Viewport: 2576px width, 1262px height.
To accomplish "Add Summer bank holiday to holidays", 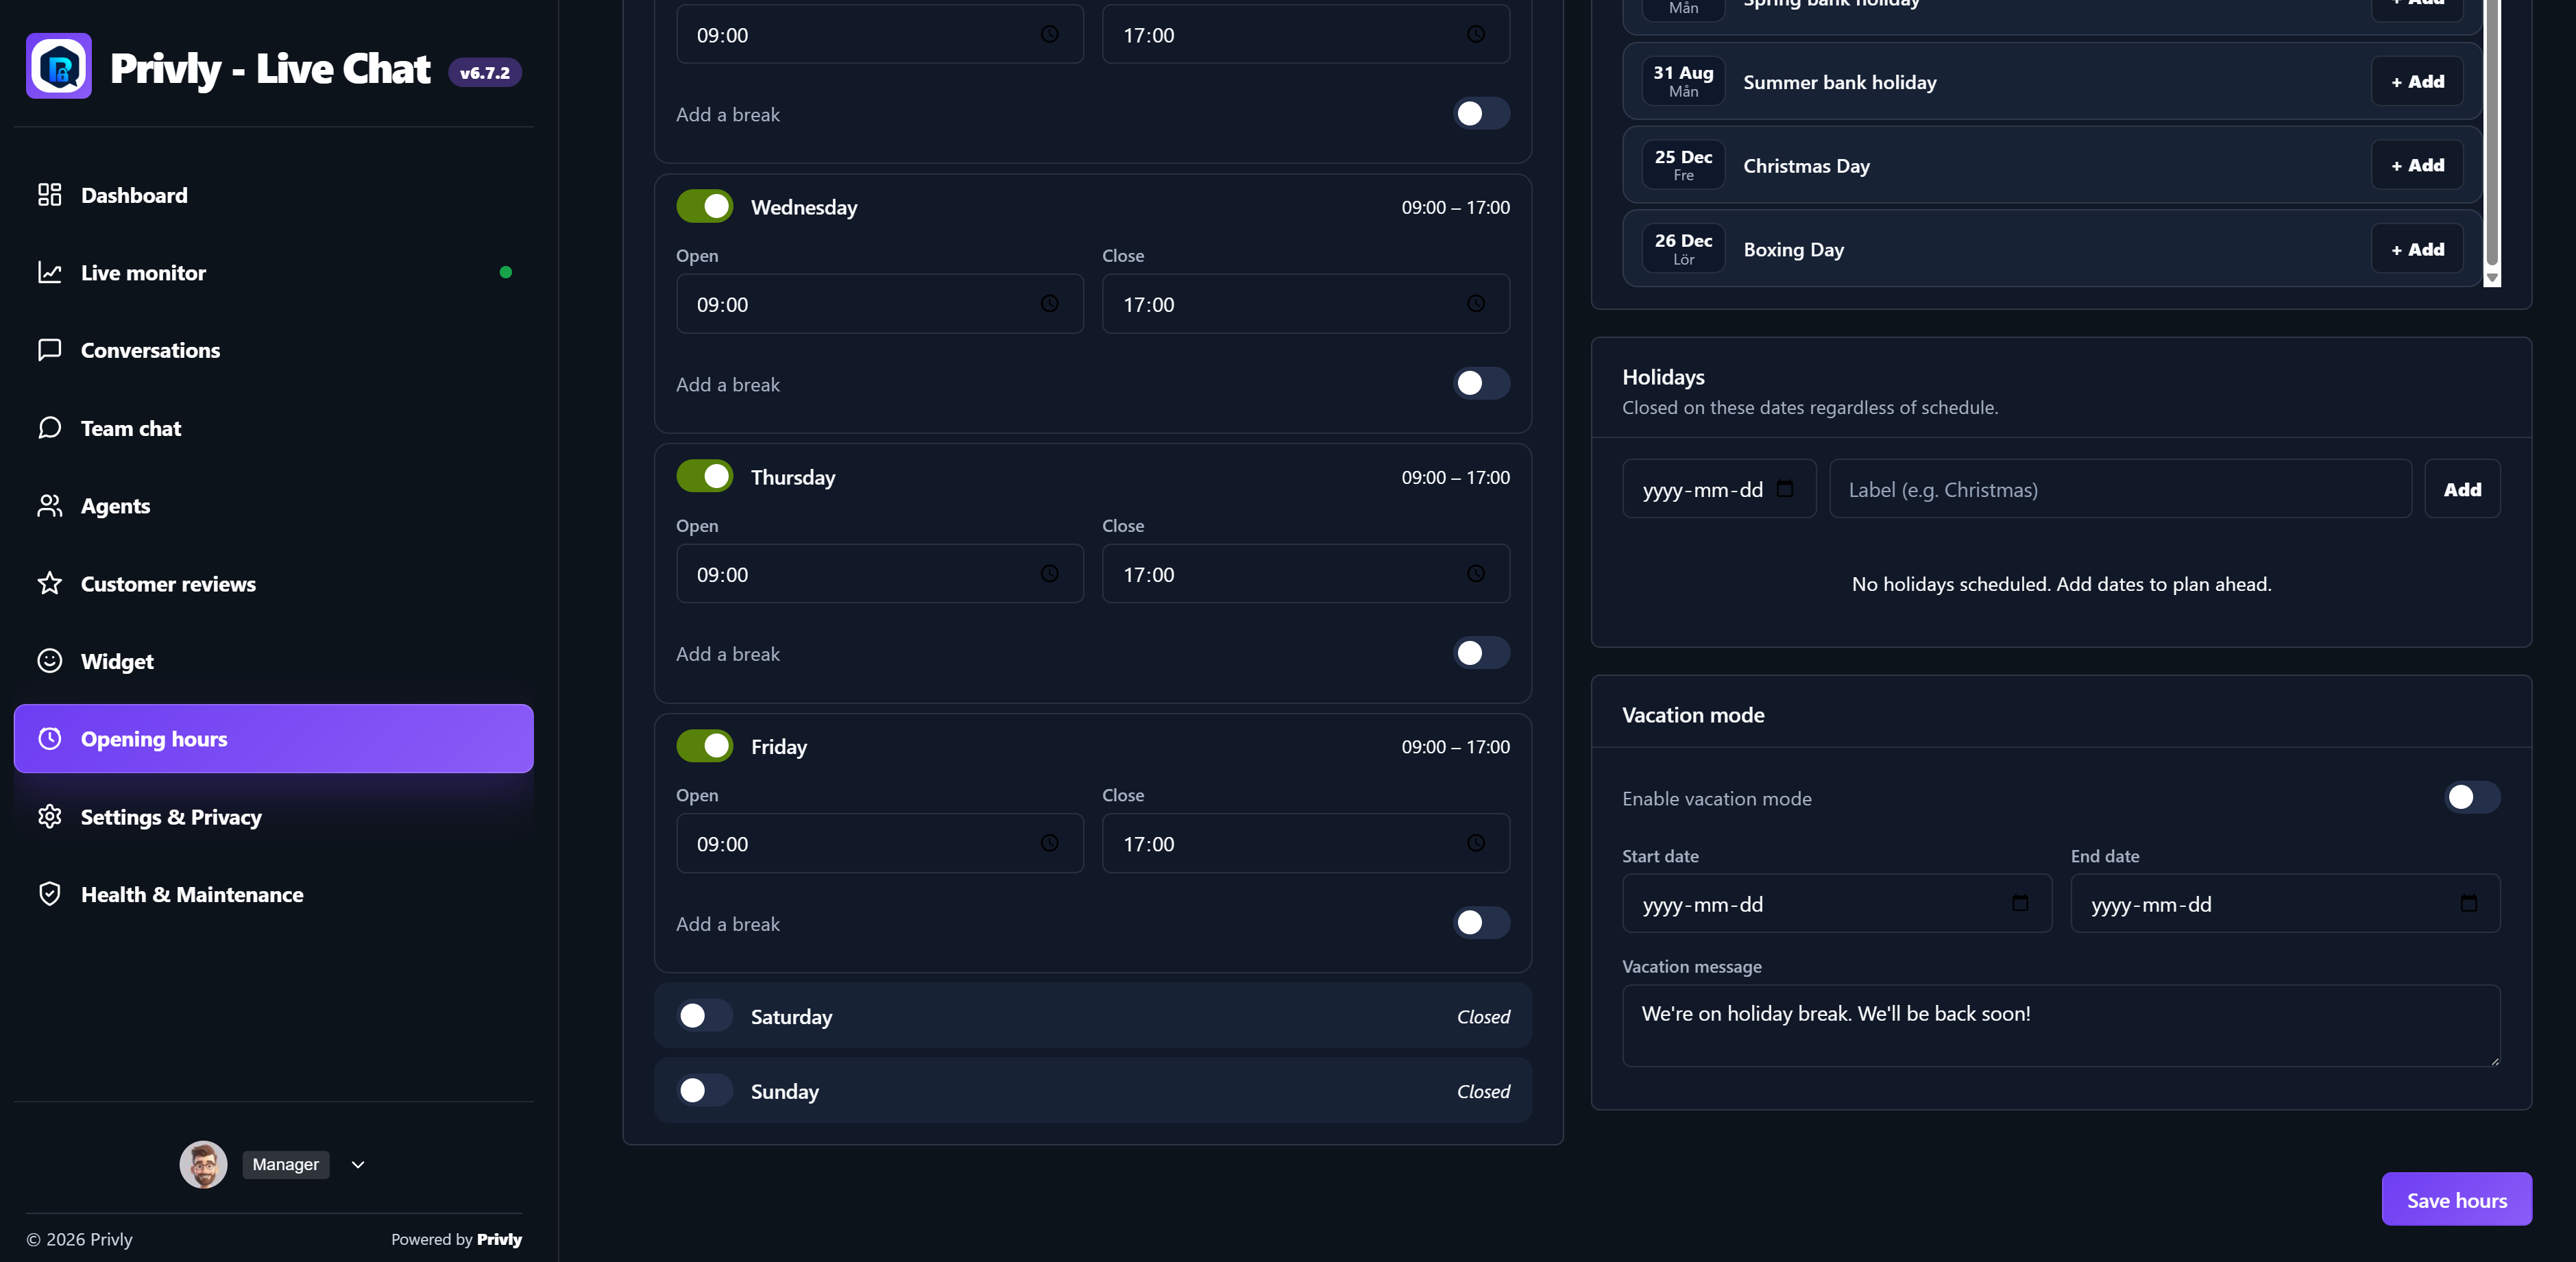I will (2417, 82).
